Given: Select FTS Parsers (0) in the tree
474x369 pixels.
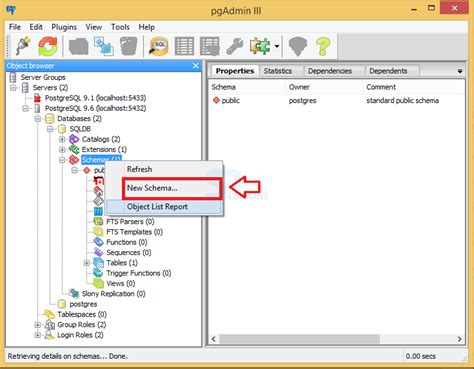Looking at the screenshot, I should coord(130,222).
